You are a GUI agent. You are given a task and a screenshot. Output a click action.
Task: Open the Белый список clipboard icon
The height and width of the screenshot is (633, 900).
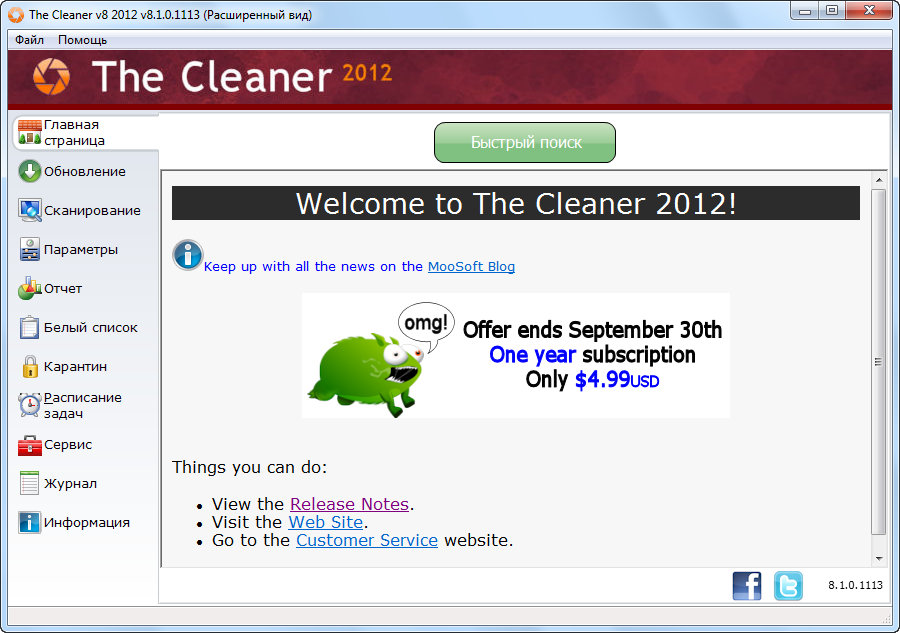(29, 327)
